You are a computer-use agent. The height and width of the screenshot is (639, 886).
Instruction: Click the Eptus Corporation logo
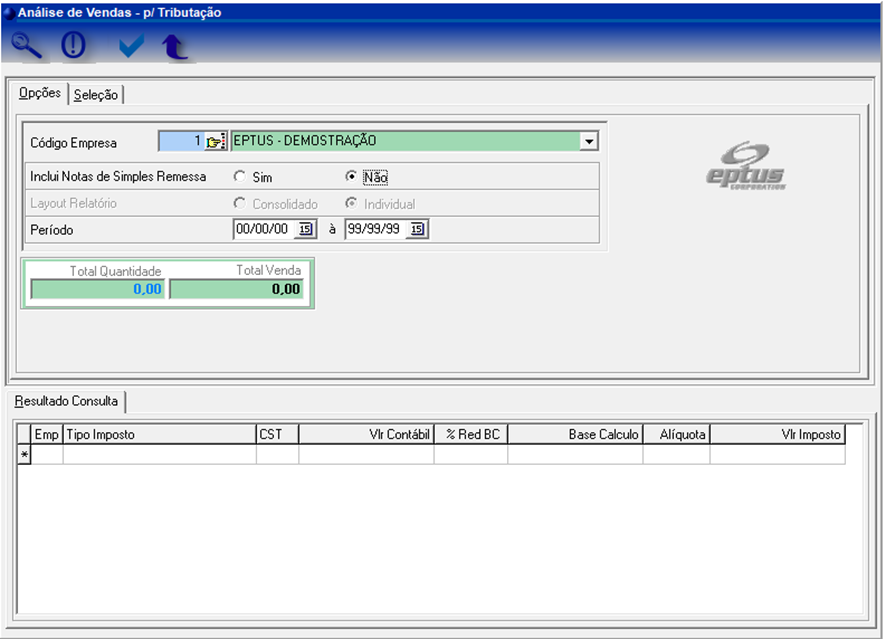746,168
